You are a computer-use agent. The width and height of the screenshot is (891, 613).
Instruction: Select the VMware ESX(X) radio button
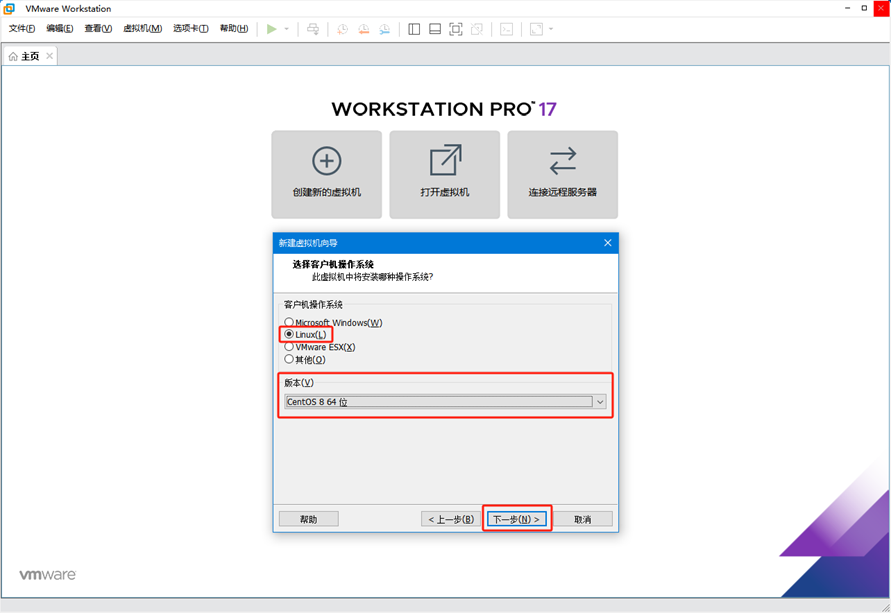[x=289, y=347]
